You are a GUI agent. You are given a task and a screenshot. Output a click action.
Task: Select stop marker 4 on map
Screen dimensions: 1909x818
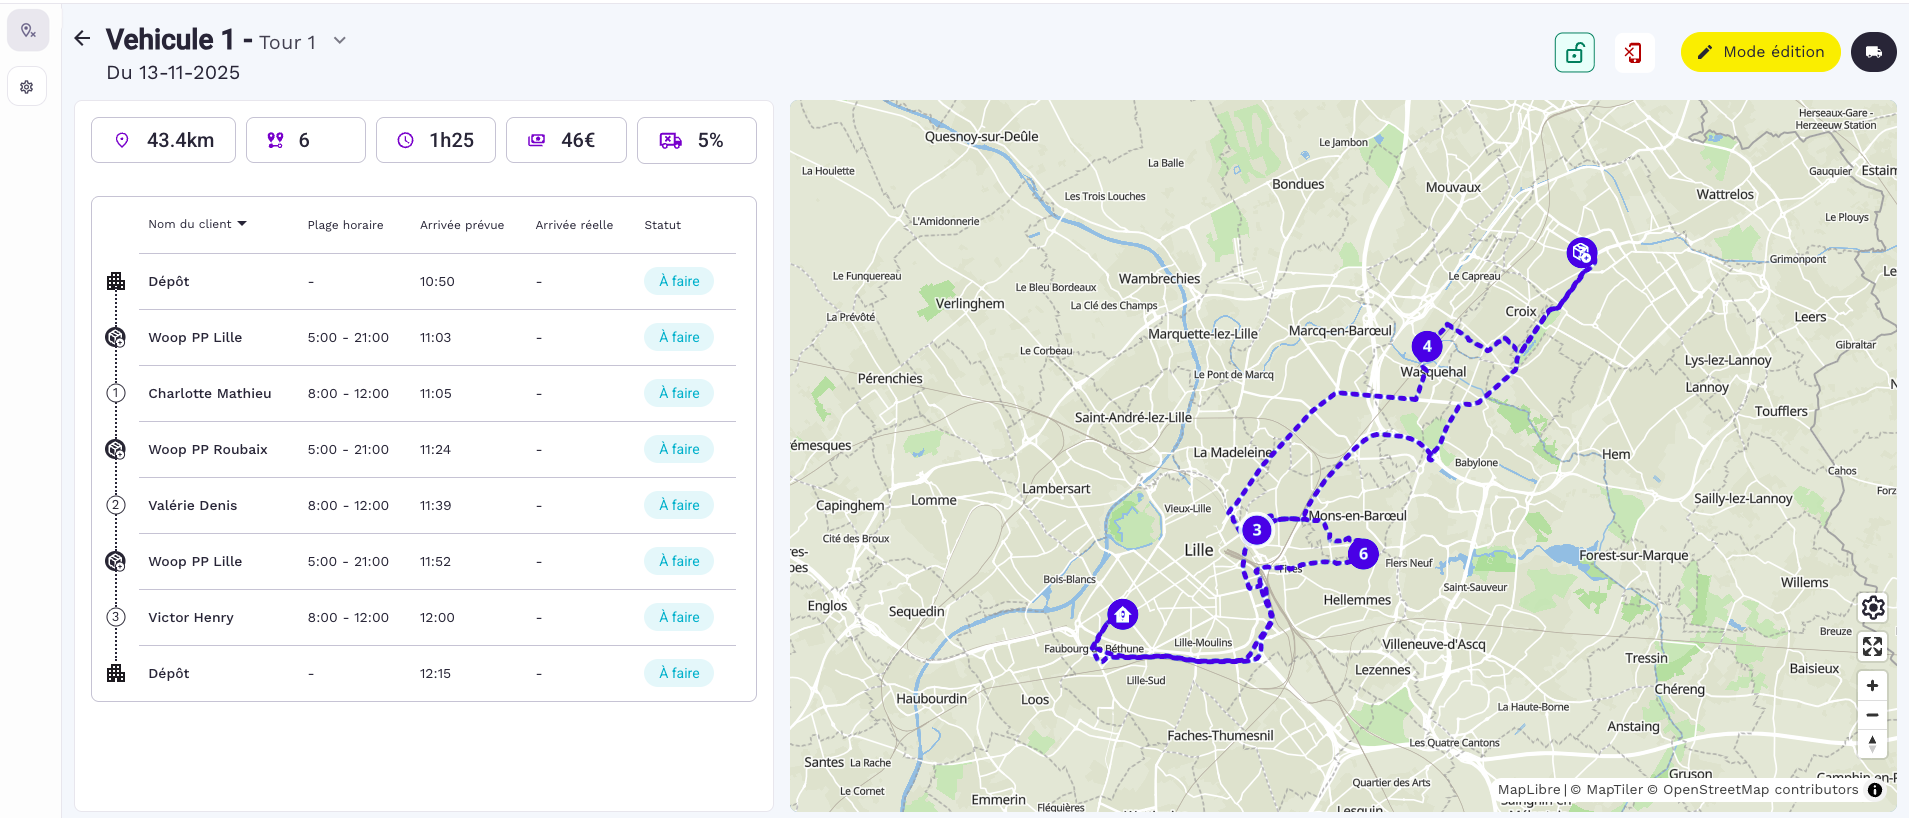pos(1426,346)
